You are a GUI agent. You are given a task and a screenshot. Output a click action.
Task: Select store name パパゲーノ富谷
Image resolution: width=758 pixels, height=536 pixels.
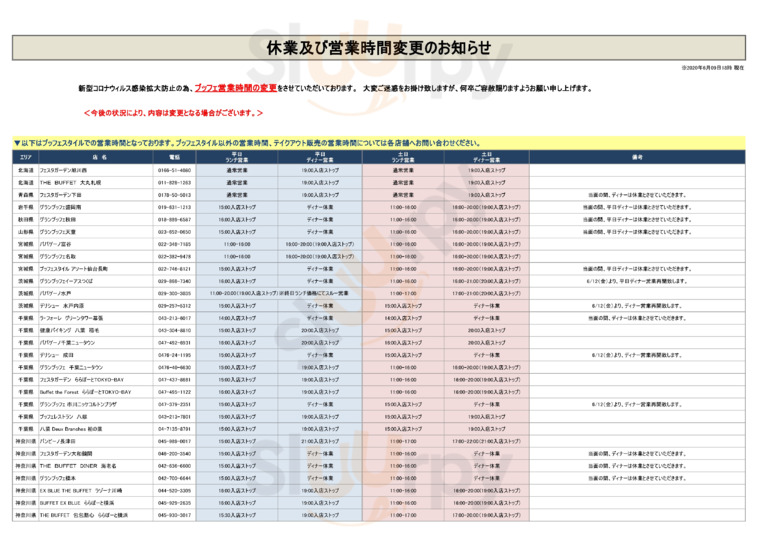click(55, 245)
